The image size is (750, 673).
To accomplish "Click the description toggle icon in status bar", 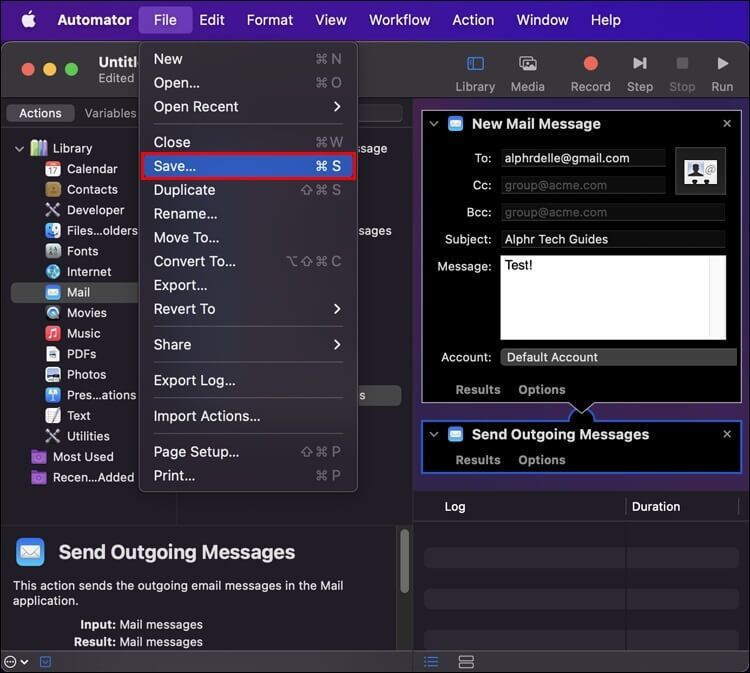I will pos(45,662).
